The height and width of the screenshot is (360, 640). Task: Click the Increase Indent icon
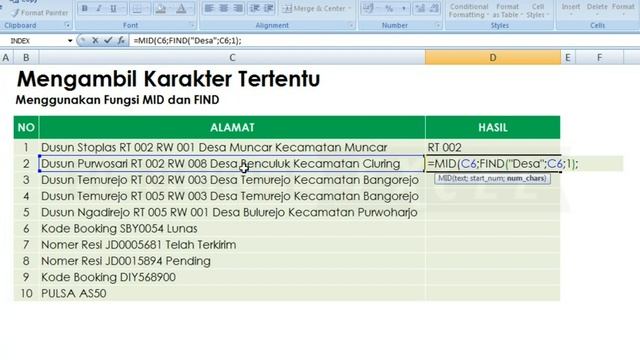269,8
